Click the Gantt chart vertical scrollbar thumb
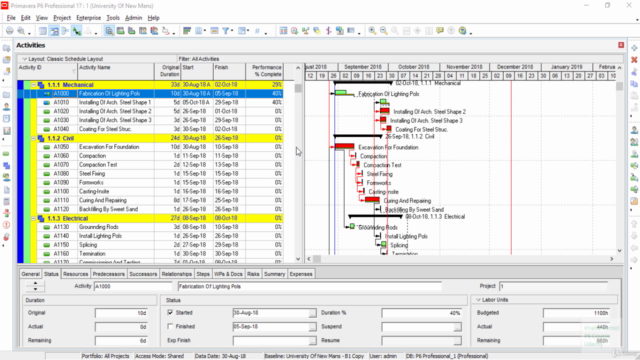Image resolution: width=640 pixels, height=360 pixels. [x=619, y=86]
